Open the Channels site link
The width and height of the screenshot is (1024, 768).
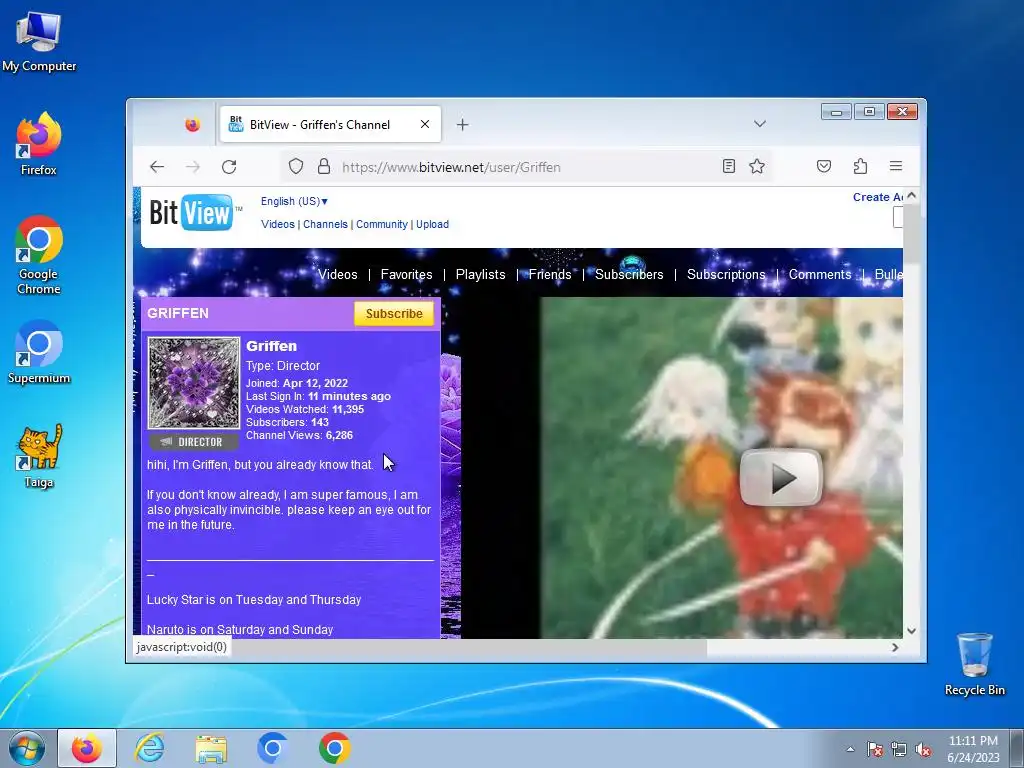[325, 224]
